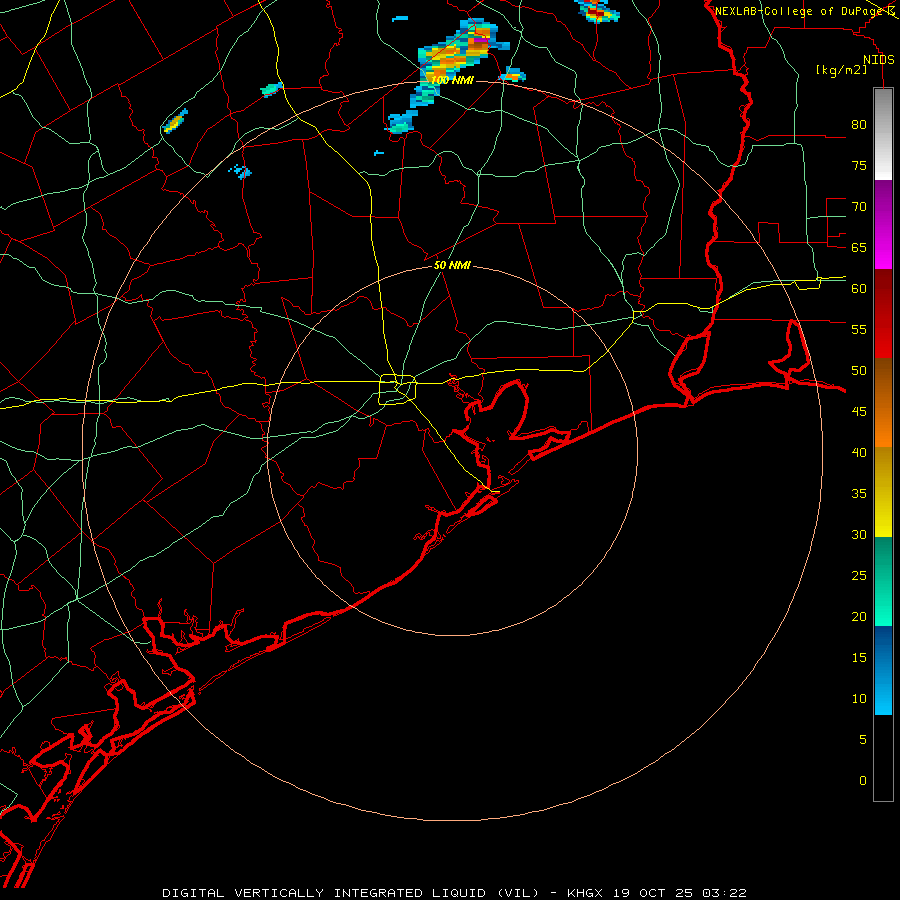Select the blue segment of the color scale

click(x=883, y=670)
